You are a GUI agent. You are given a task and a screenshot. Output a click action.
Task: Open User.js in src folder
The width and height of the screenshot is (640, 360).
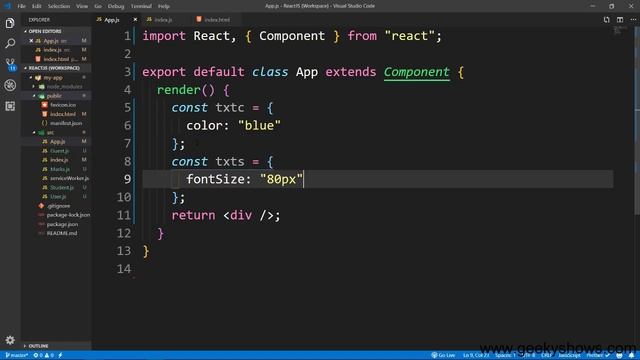[x=58, y=197]
